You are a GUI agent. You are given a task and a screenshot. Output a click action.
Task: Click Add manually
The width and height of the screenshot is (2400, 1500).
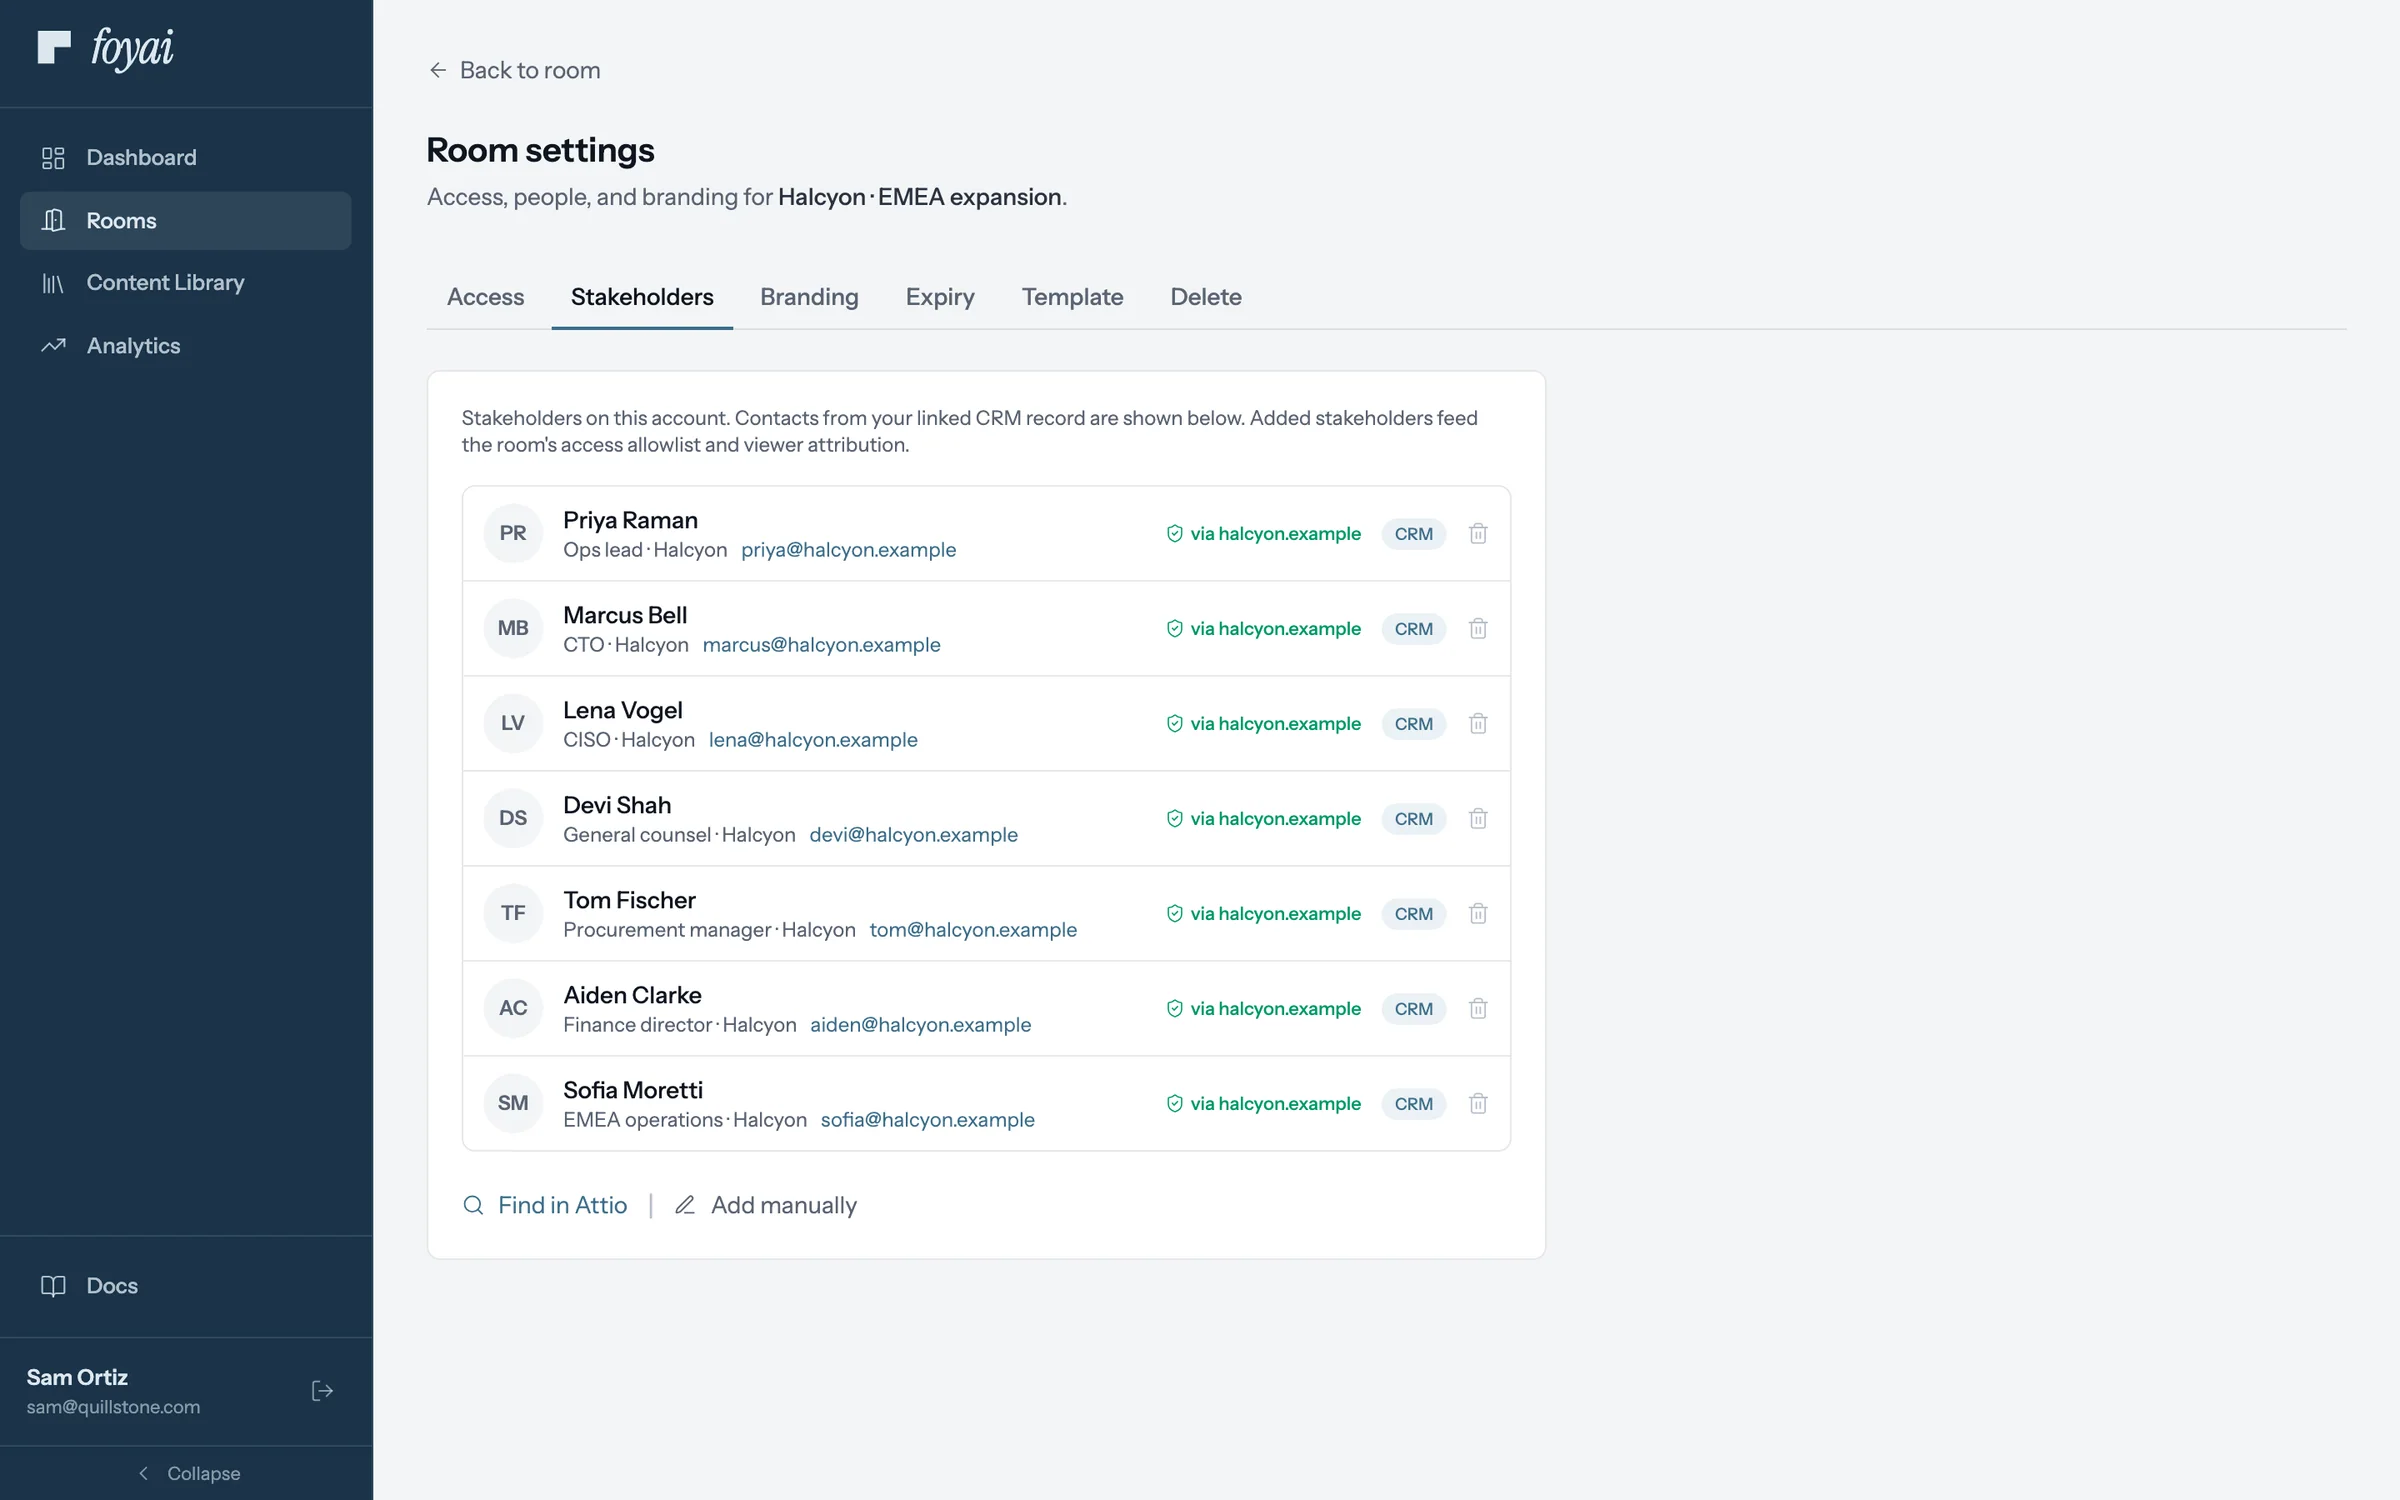coord(766,1205)
